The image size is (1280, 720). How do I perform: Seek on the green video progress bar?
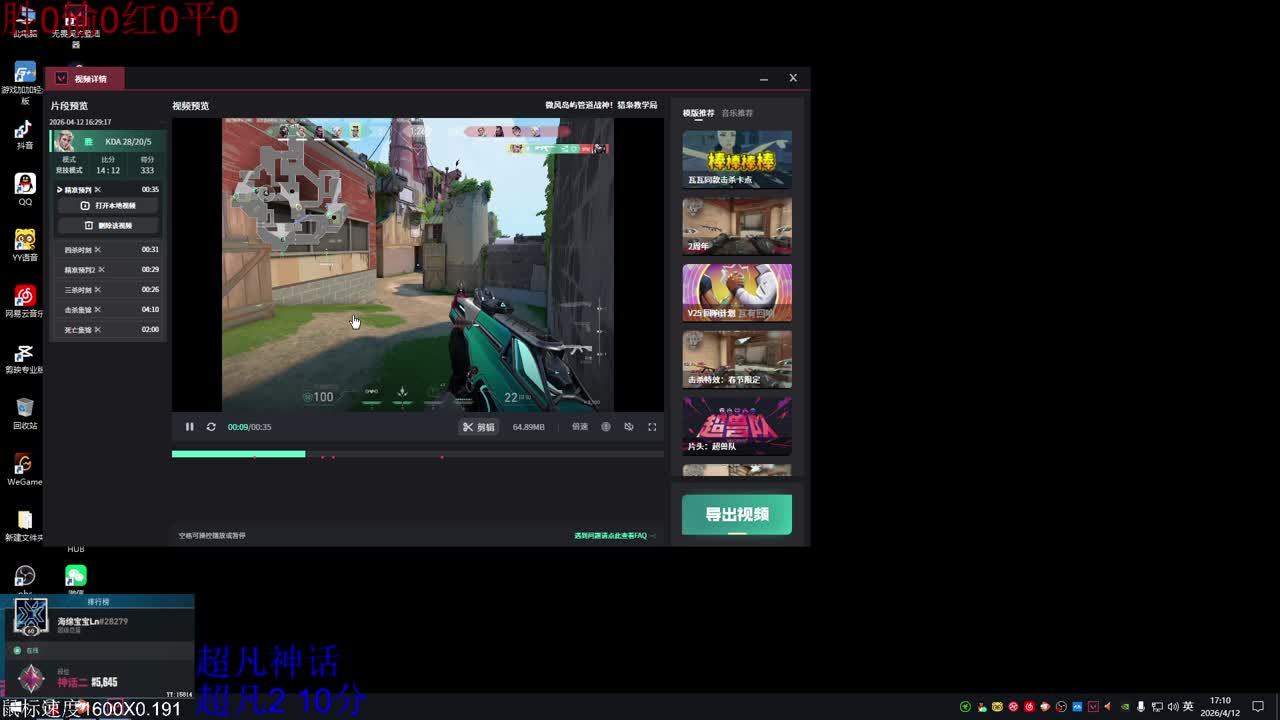coord(417,454)
